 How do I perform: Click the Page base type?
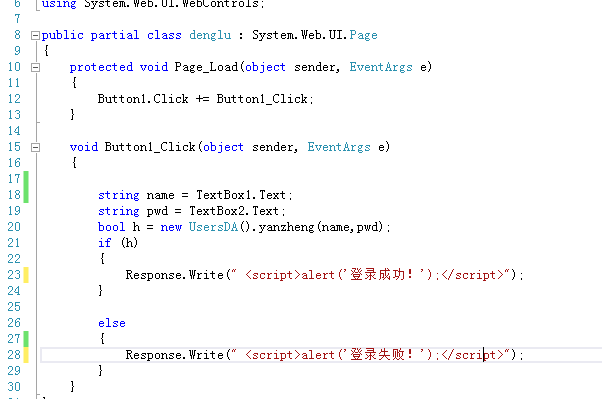pyautogui.click(x=363, y=35)
